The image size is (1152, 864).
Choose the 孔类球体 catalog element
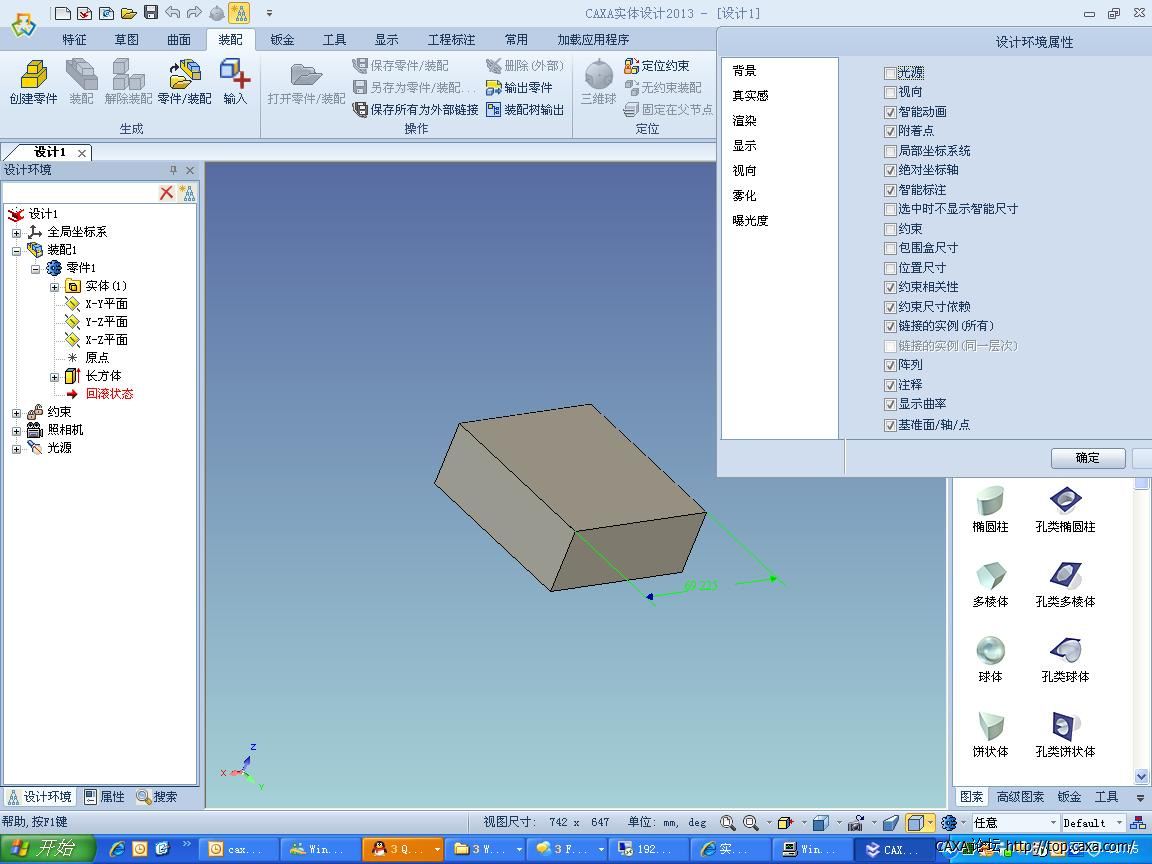pos(1065,658)
